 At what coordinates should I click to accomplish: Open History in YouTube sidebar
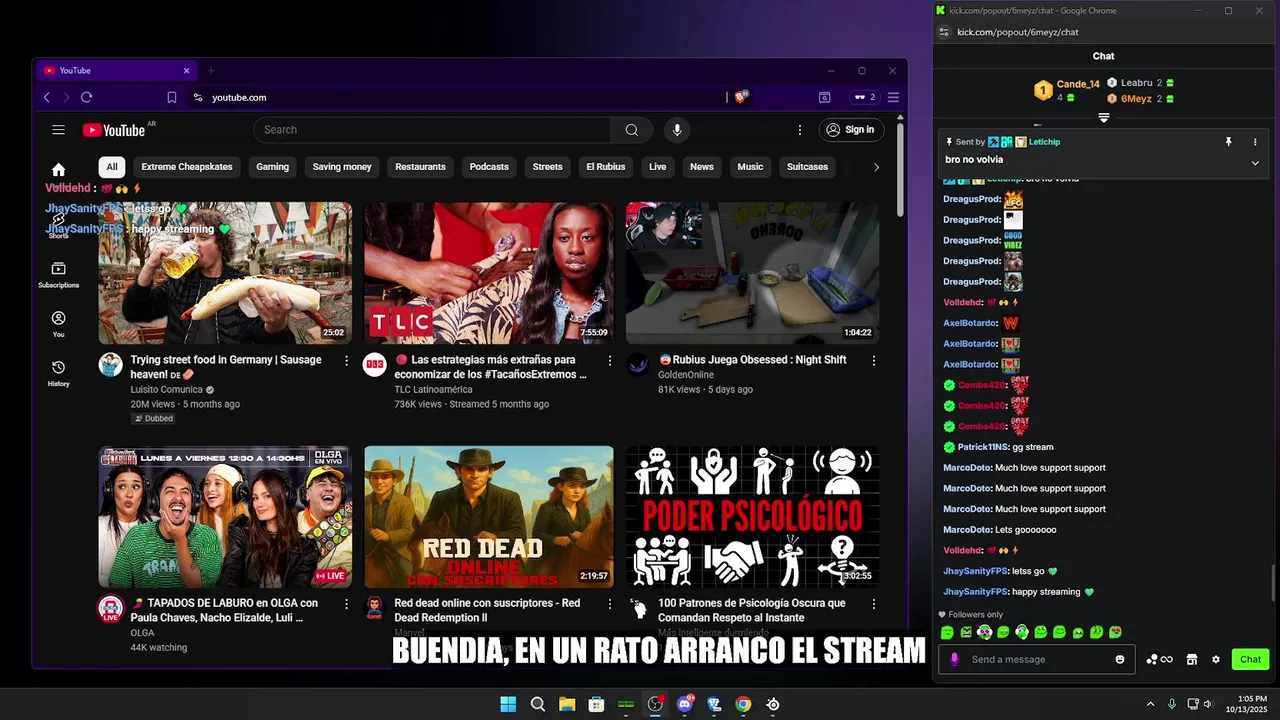[59, 373]
